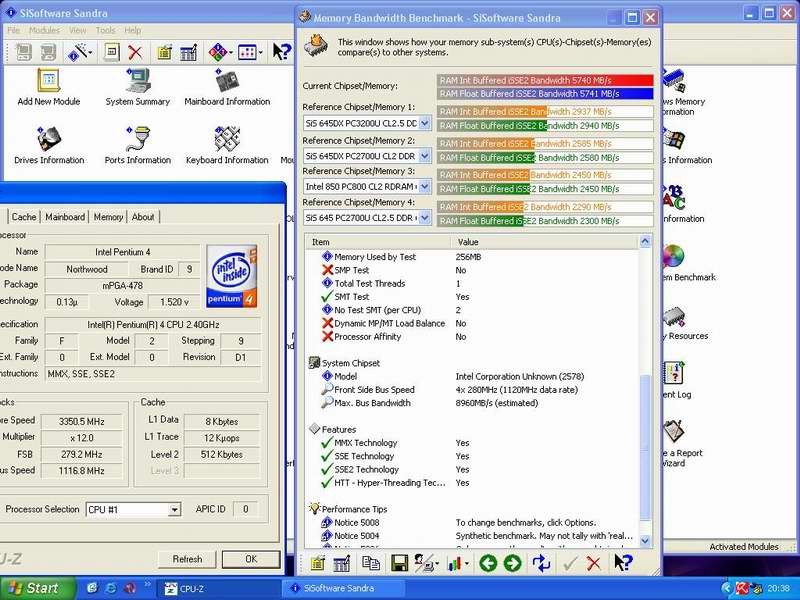Switch to the Mainboard tab in CPU-Z

(x=65, y=217)
